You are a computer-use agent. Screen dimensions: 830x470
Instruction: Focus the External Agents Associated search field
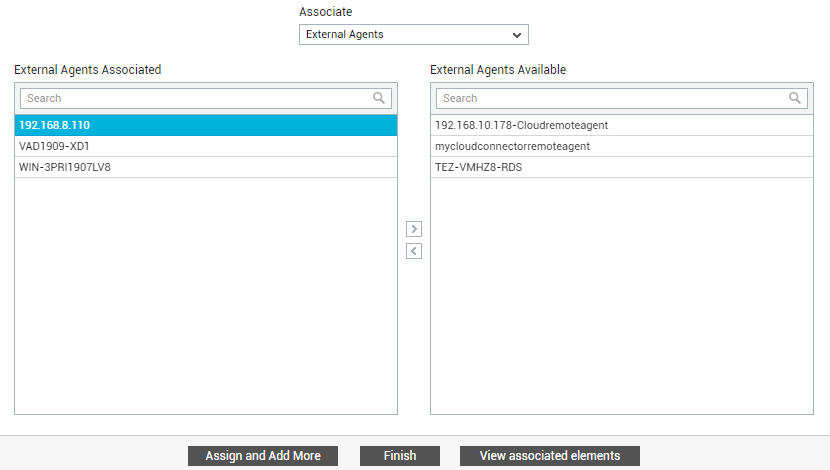[x=206, y=98]
